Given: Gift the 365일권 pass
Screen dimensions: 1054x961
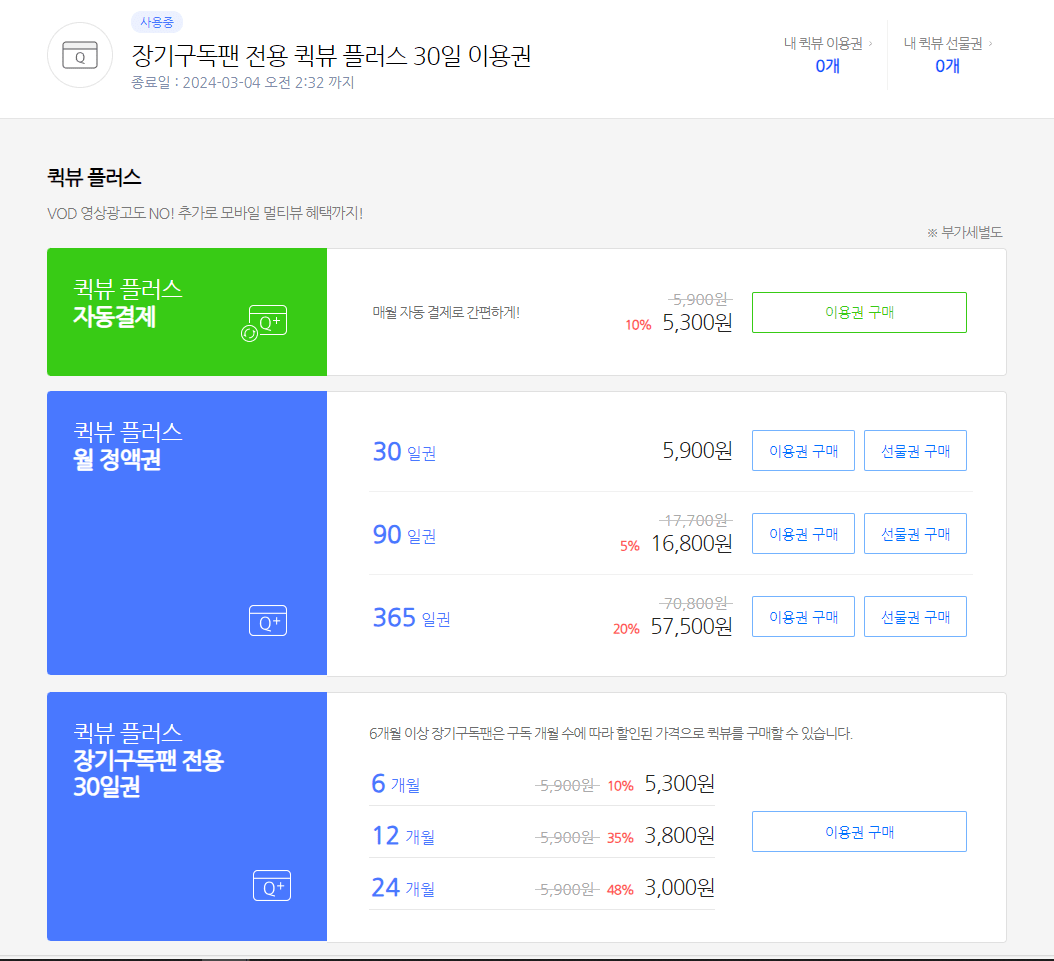Looking at the screenshot, I should point(915,616).
